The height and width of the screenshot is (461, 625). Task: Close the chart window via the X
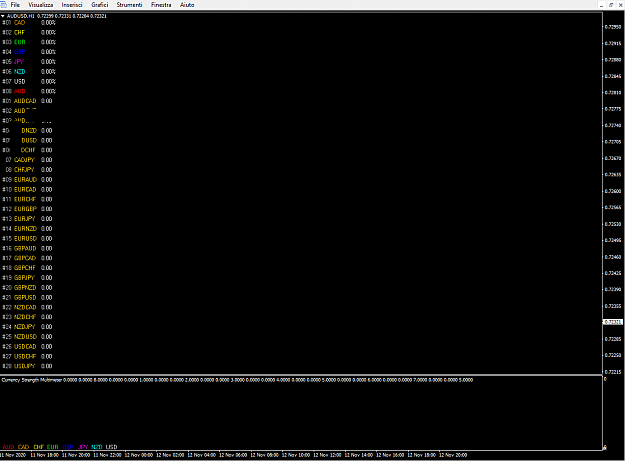point(621,5)
